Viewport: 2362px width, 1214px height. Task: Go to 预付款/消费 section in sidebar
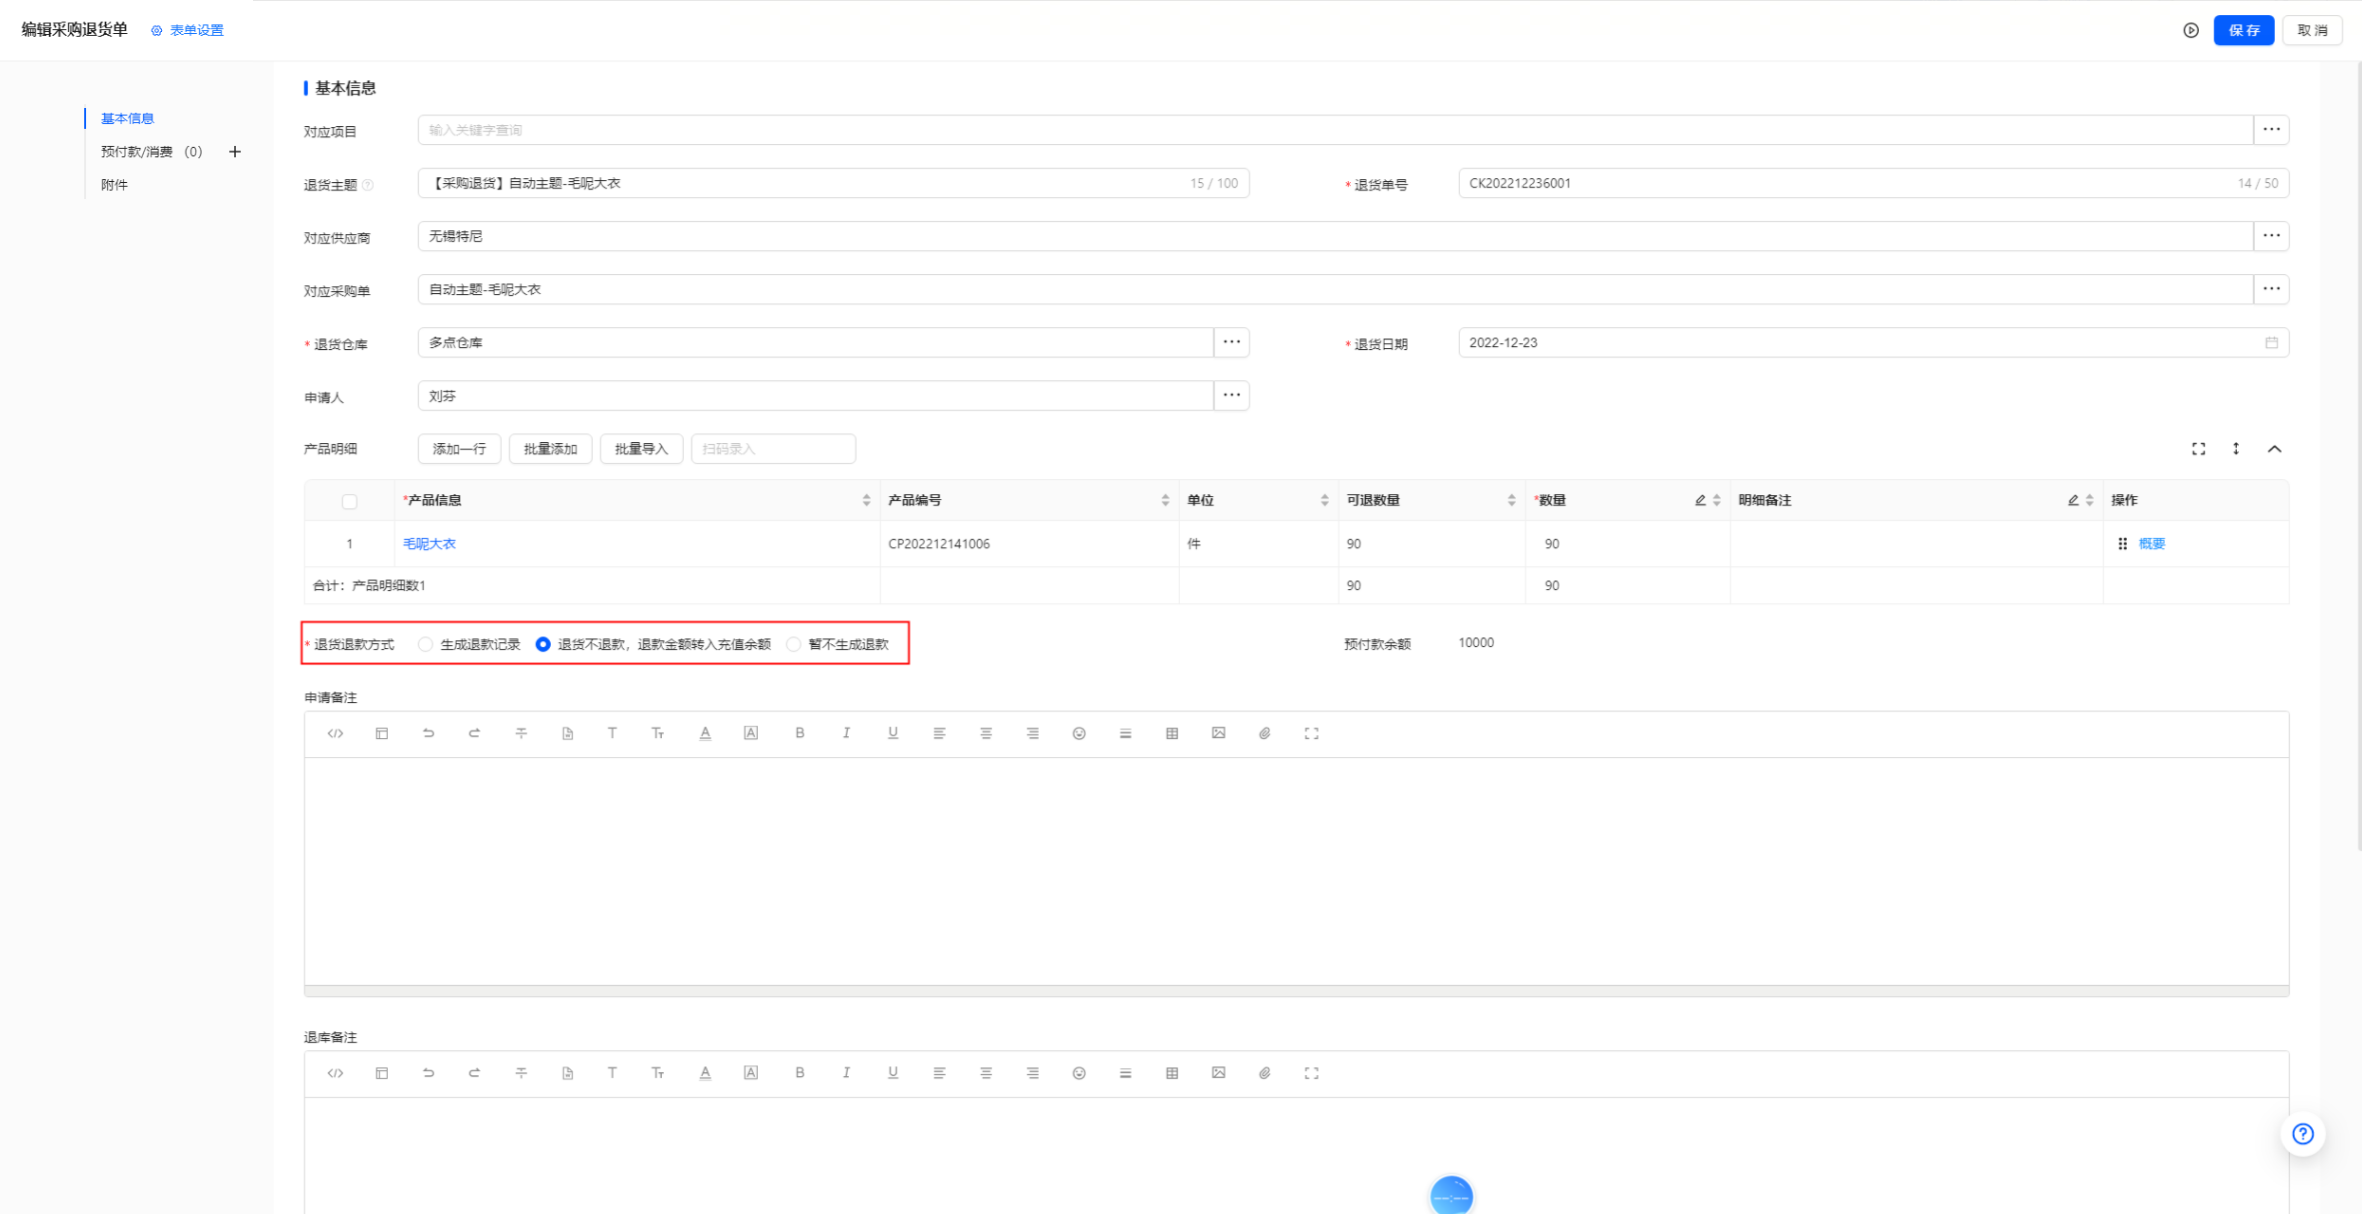[137, 152]
